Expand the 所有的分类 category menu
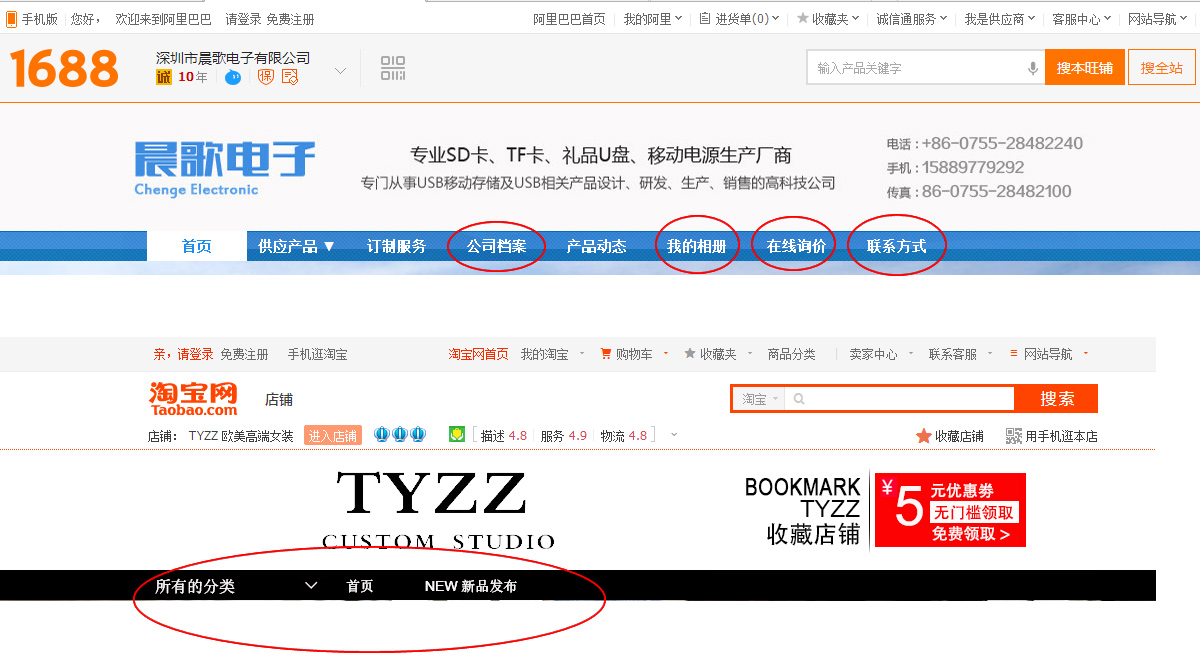This screenshot has width=1200, height=670. coord(236,586)
